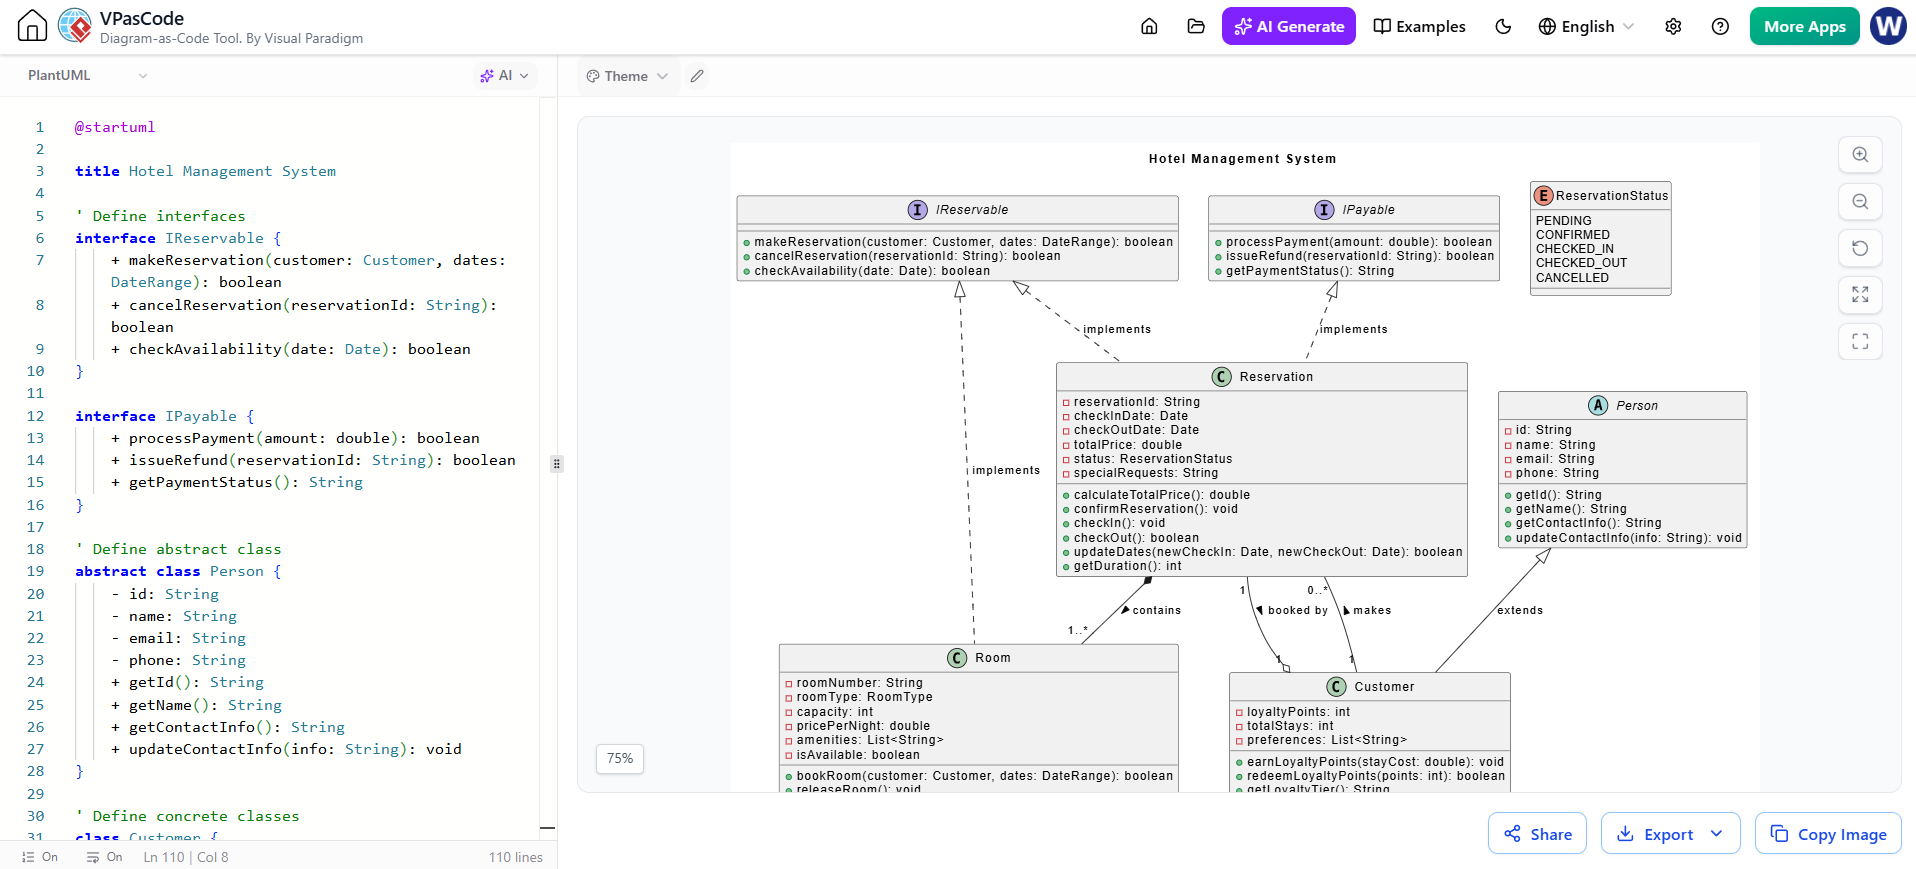The image size is (1916, 869).
Task: Open the Examples library
Action: [1419, 26]
